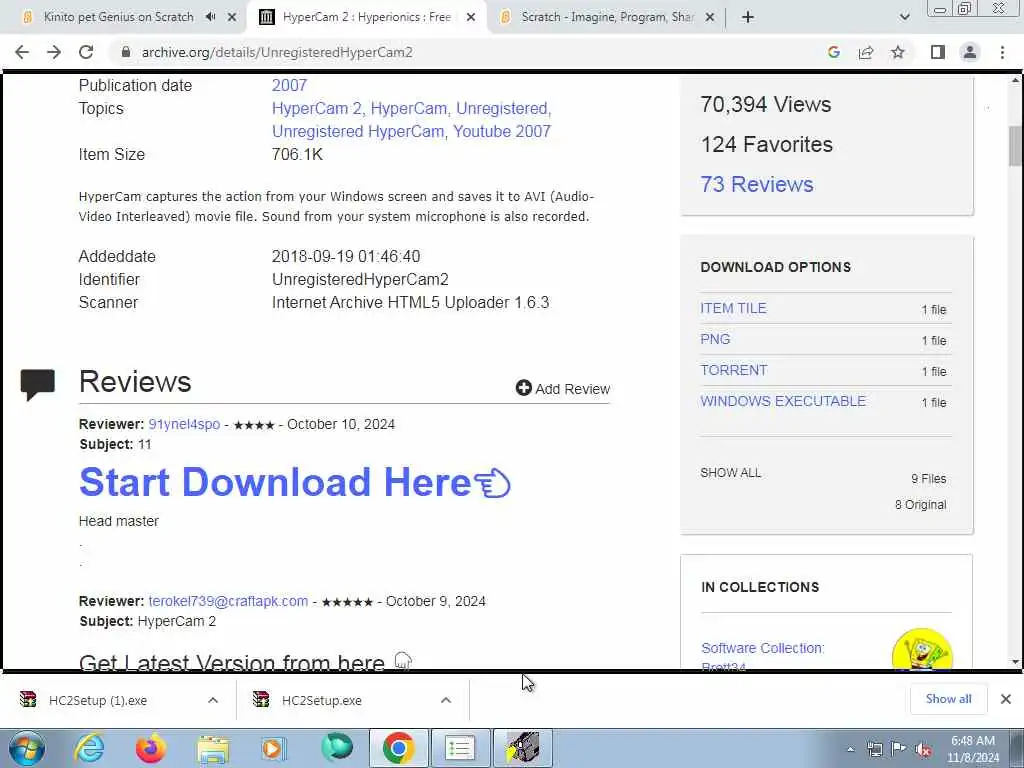Viewport: 1024px width, 768px height.
Task: Open the Chrome profile avatar
Action: (970, 52)
